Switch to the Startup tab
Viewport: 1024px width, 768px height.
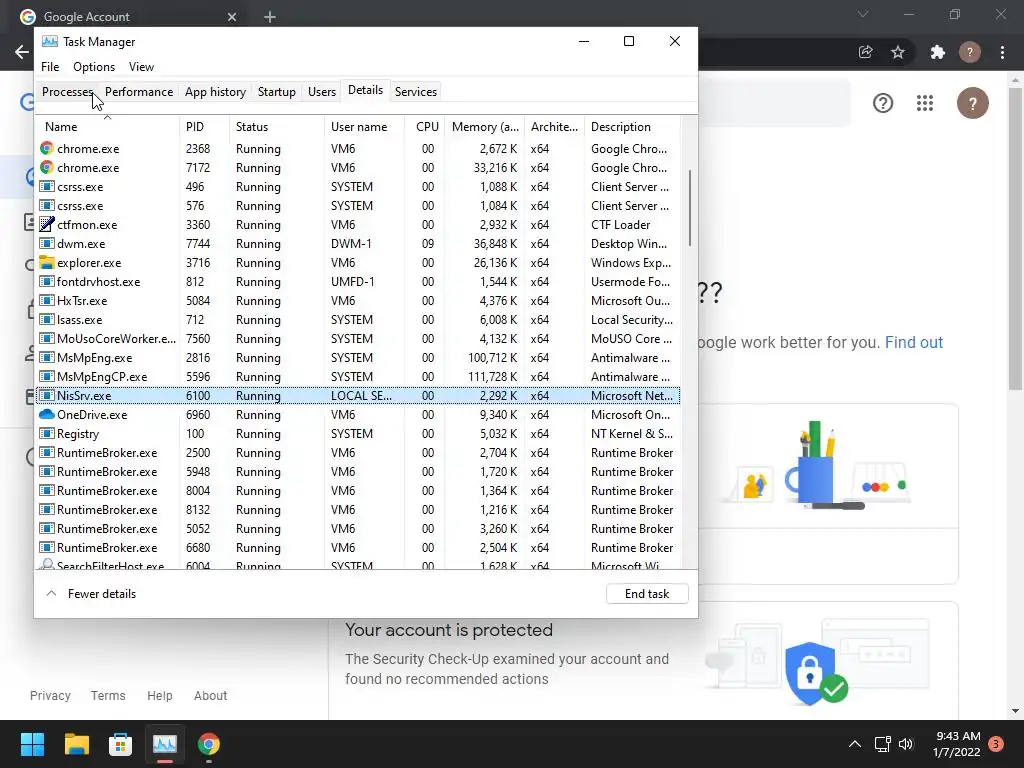coord(276,91)
